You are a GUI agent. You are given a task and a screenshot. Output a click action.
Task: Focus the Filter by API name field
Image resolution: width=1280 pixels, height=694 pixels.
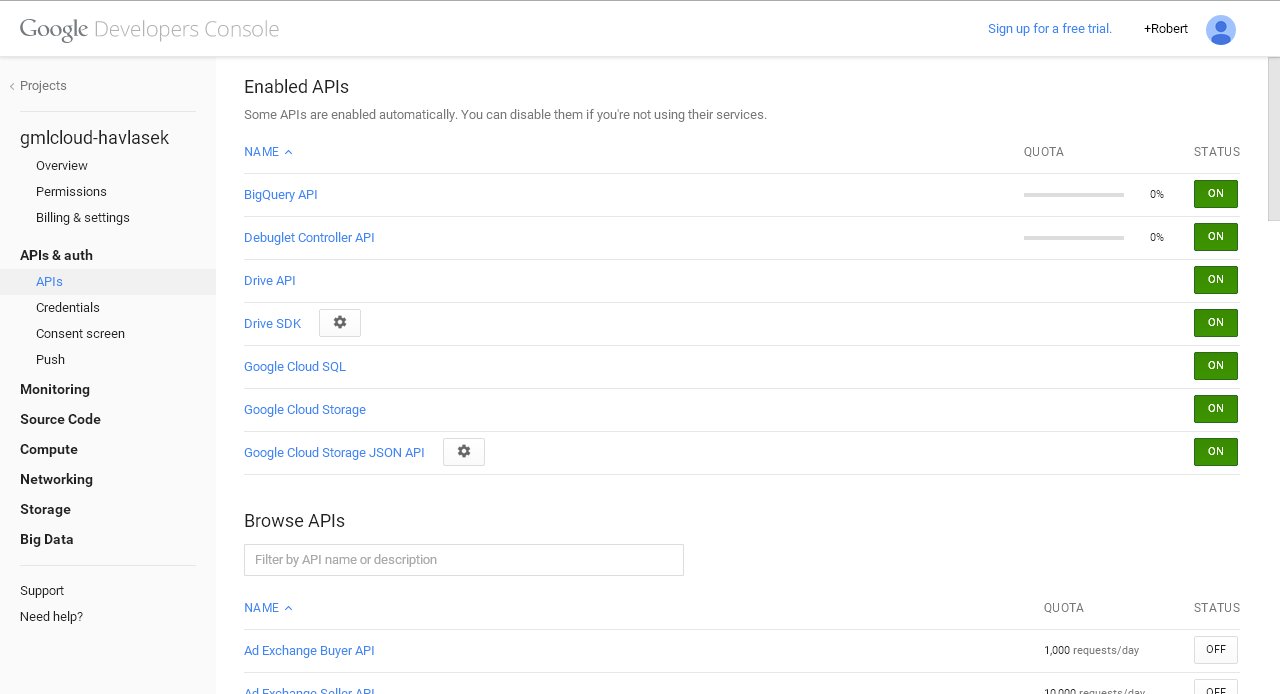tap(463, 560)
